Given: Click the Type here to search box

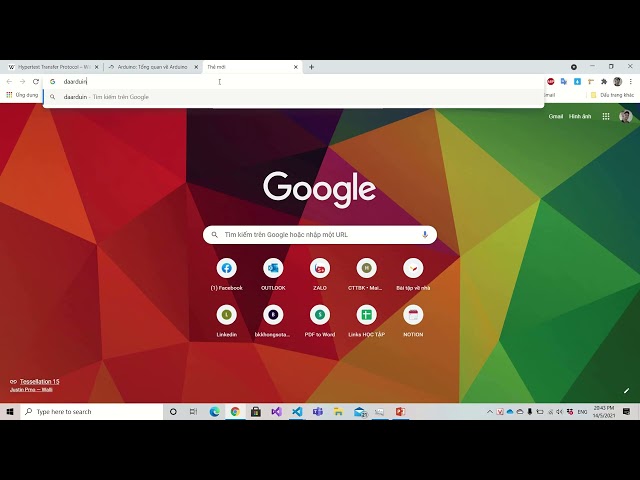Looking at the screenshot, I should click(91, 412).
